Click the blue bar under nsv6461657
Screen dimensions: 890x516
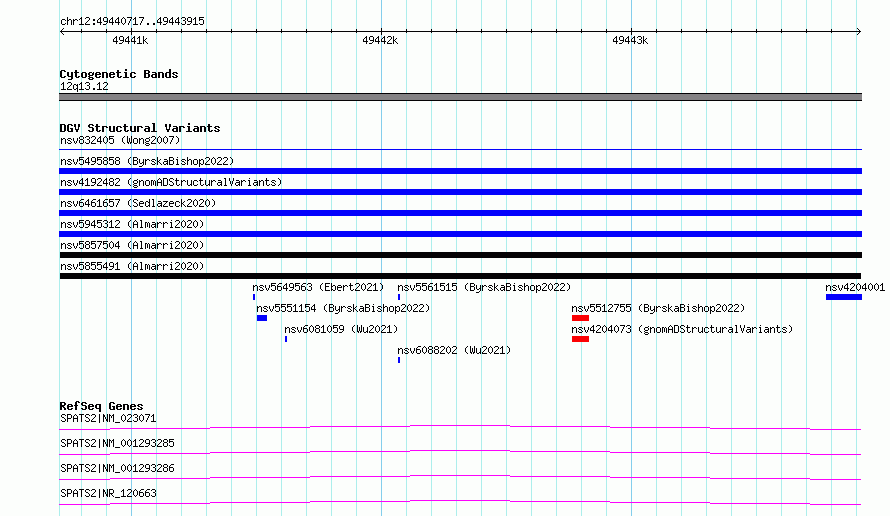point(460,213)
